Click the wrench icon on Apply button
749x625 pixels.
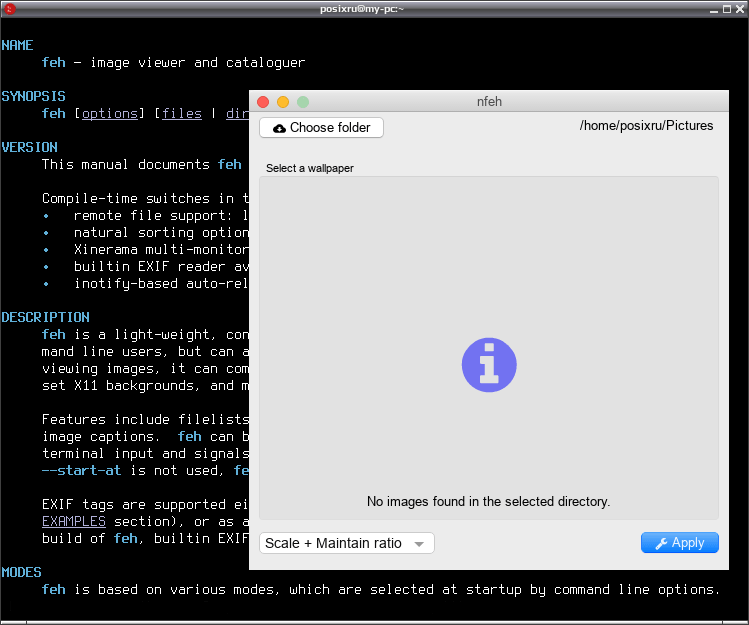(x=661, y=543)
